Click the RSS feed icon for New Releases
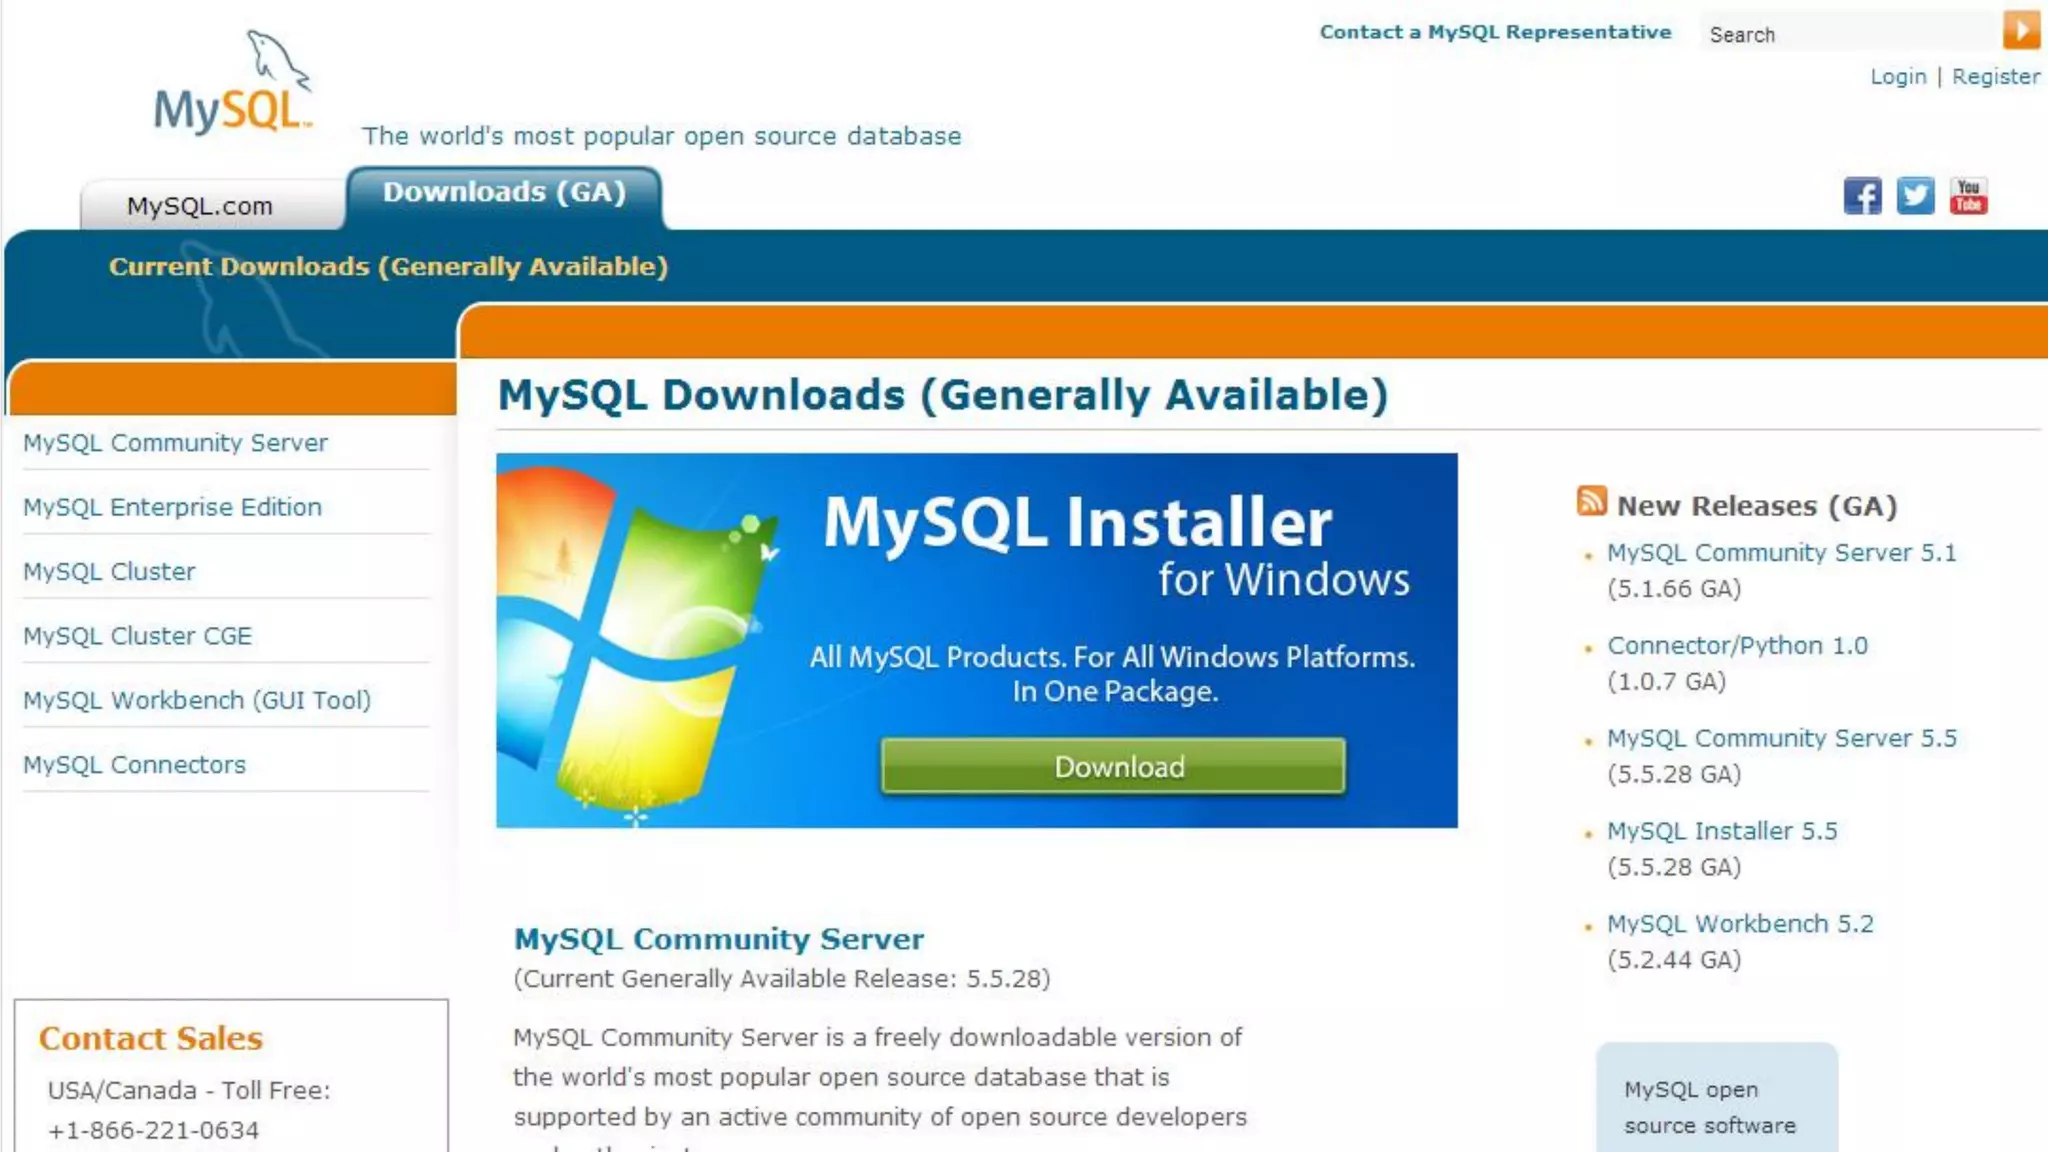 tap(1591, 501)
